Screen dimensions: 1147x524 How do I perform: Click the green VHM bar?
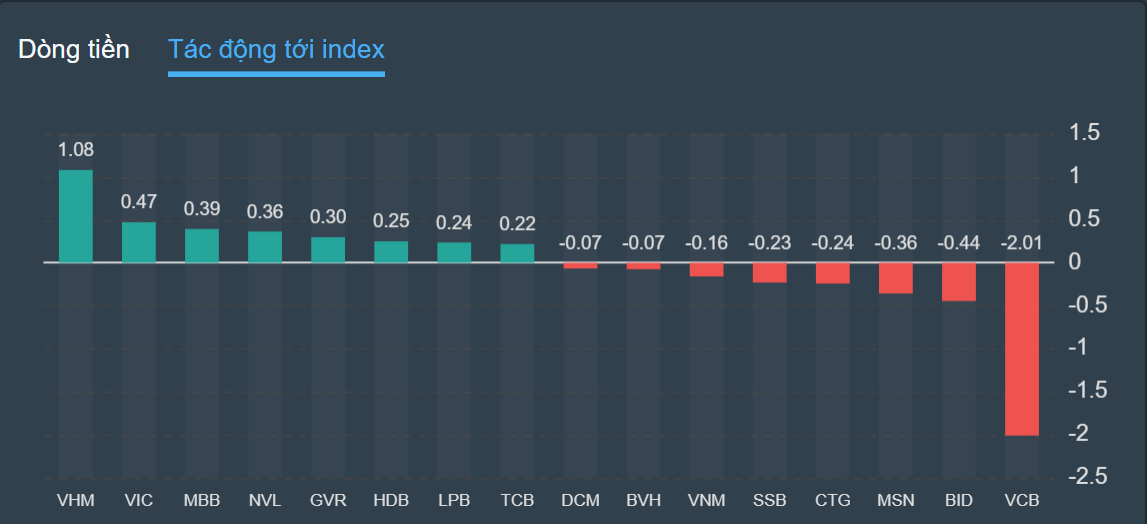tap(76, 216)
